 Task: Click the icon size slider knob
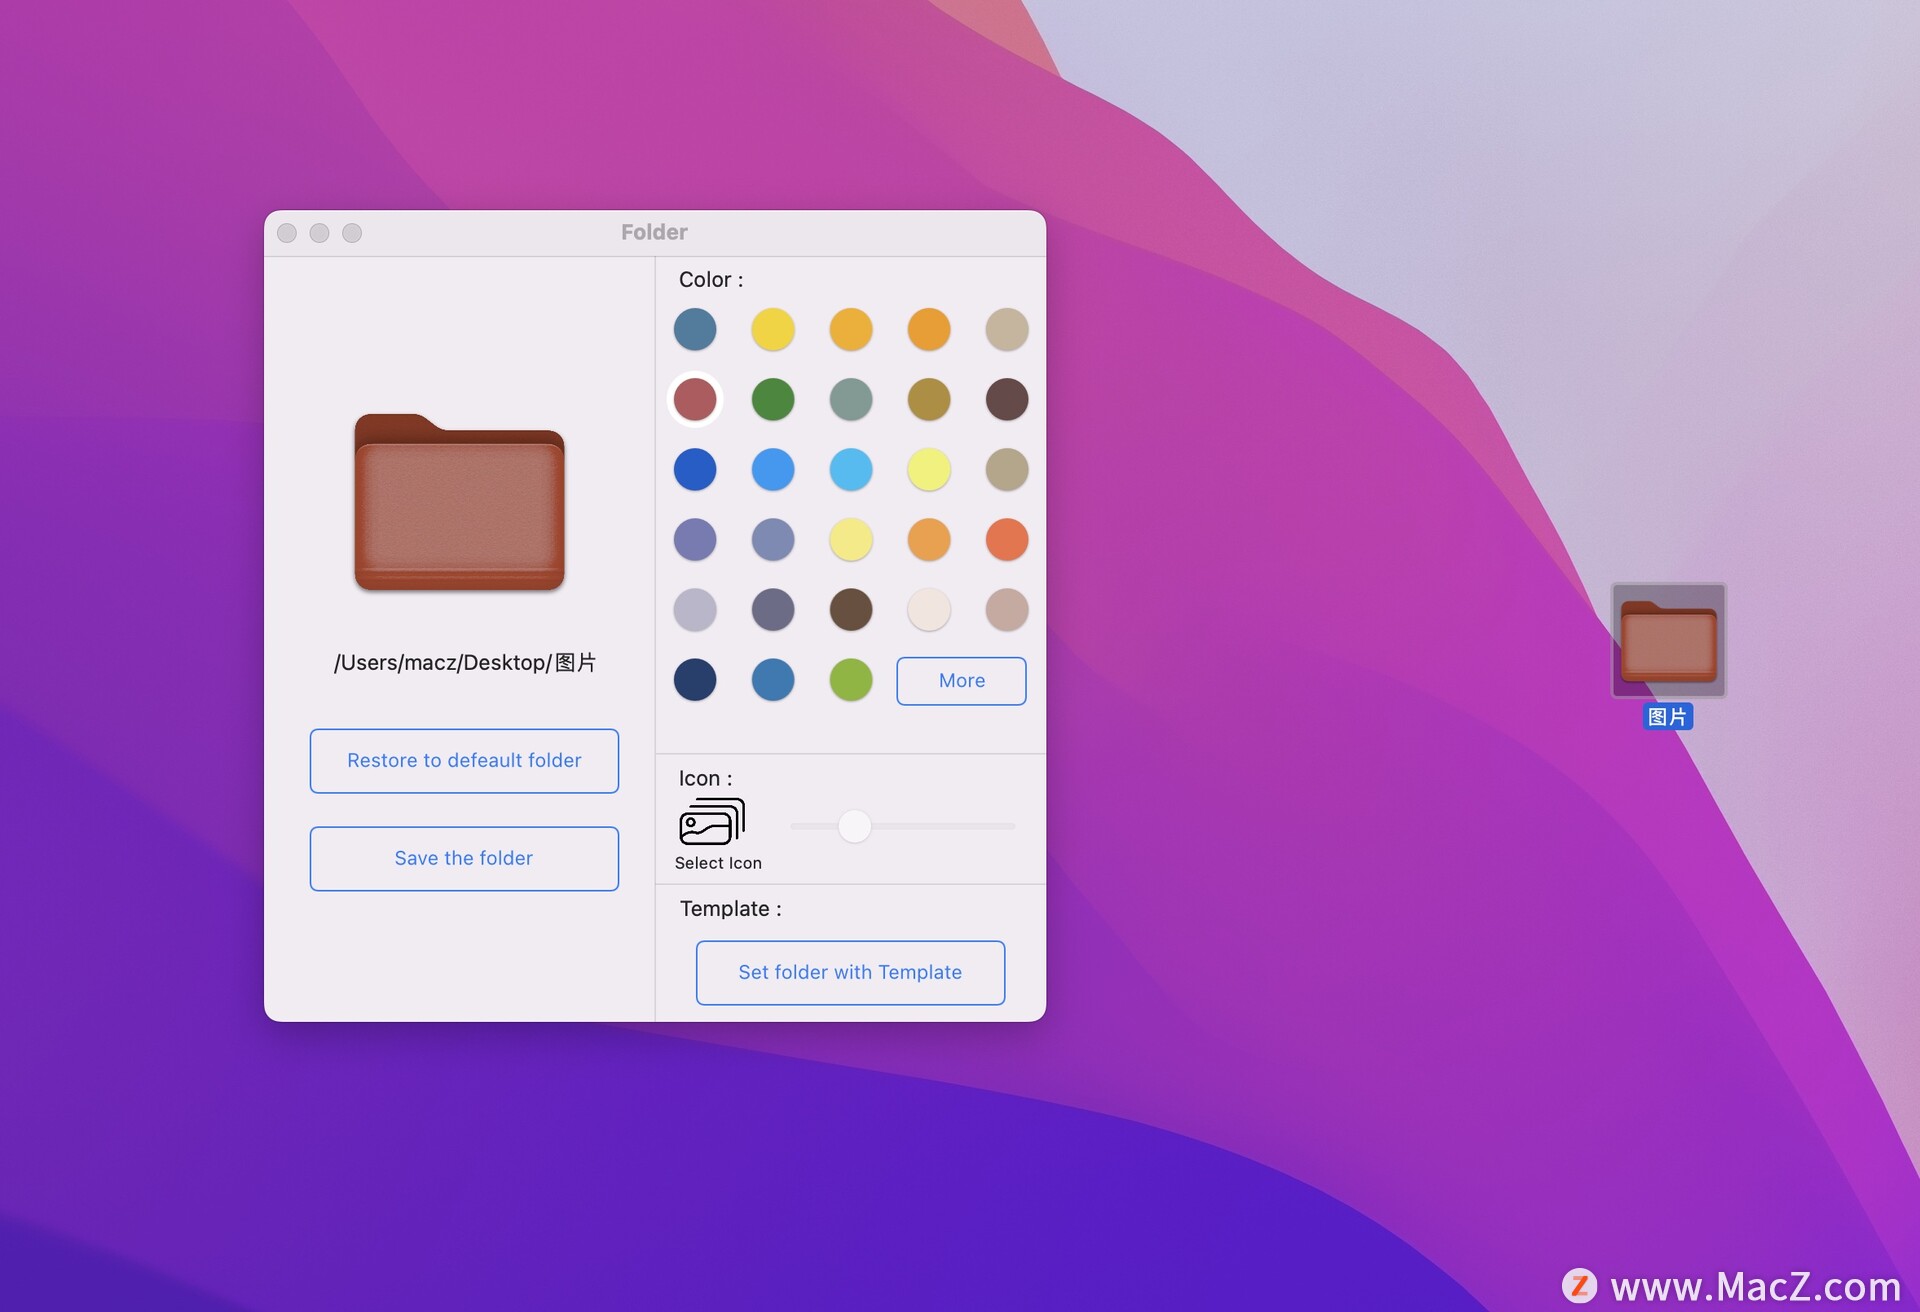tap(854, 826)
